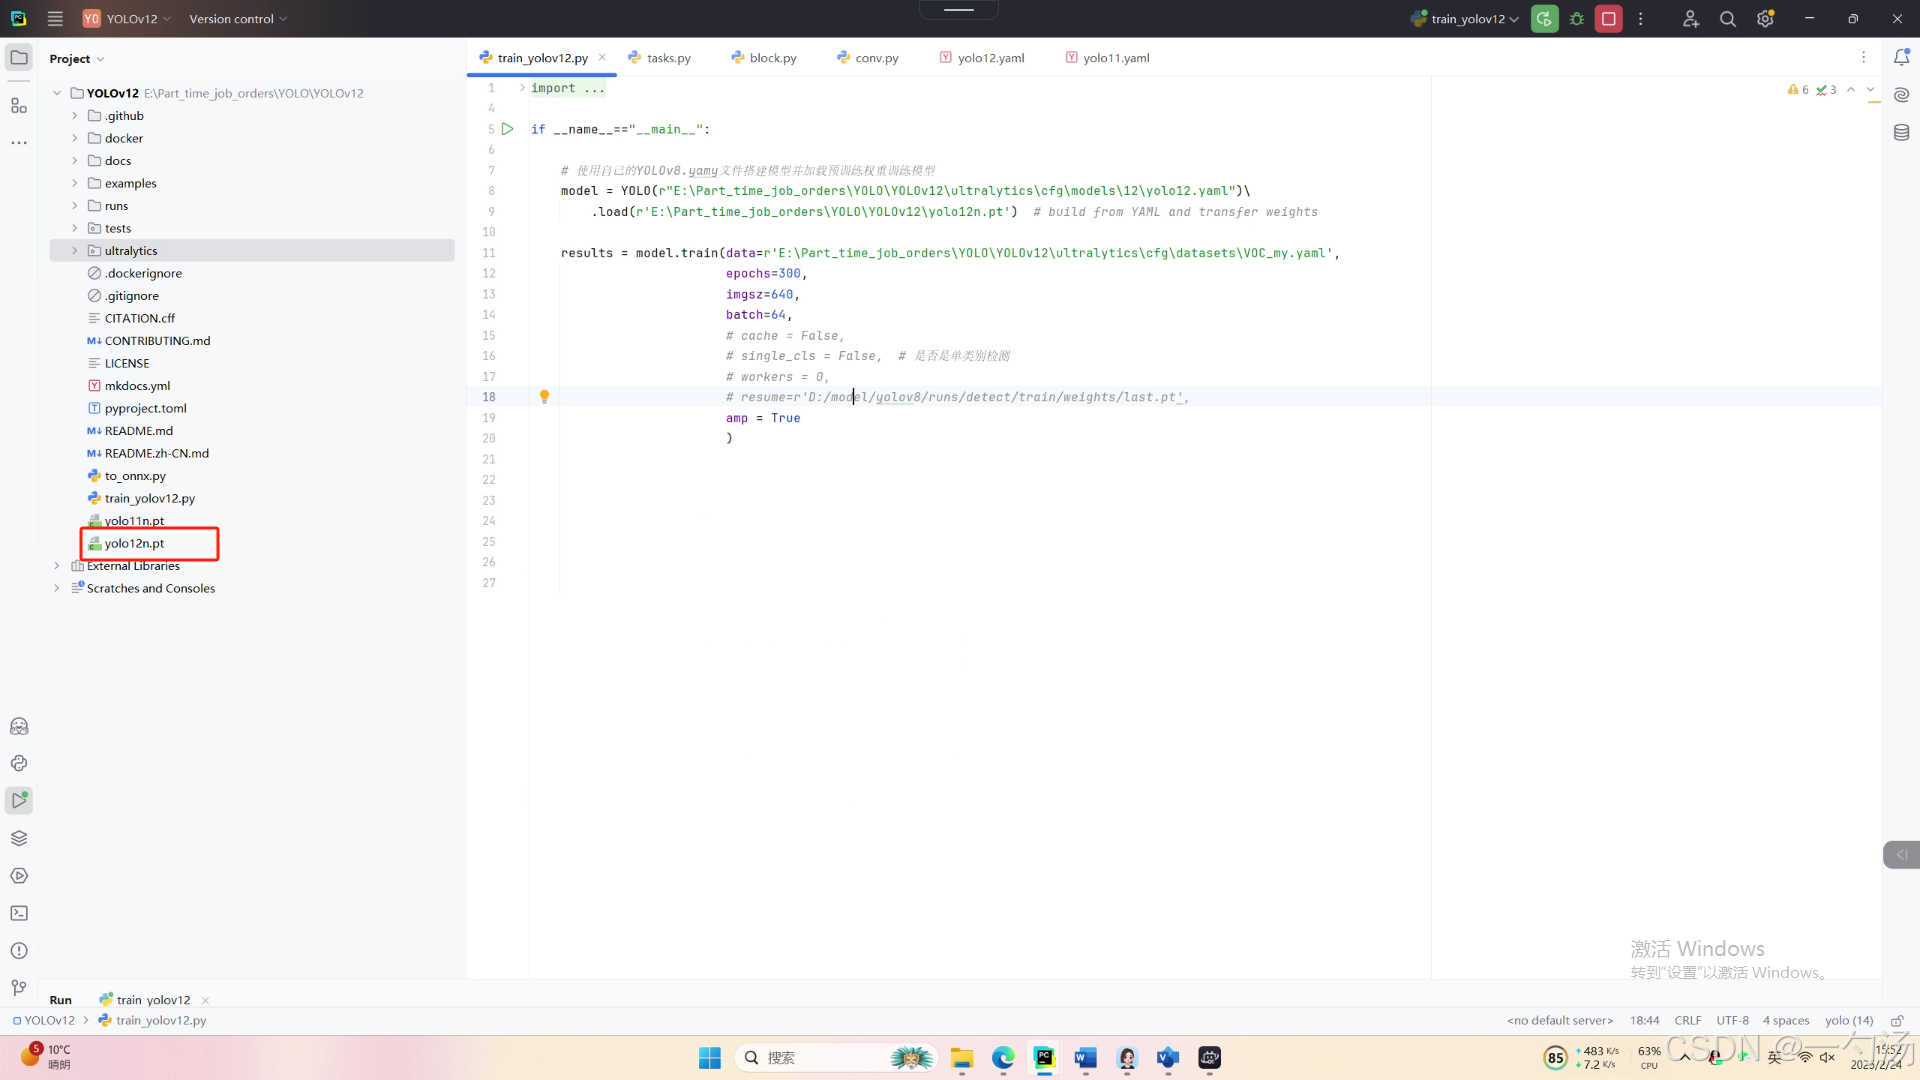The width and height of the screenshot is (1920, 1080).
Task: Click the run gutter arrow at line 5
Action: coord(508,129)
